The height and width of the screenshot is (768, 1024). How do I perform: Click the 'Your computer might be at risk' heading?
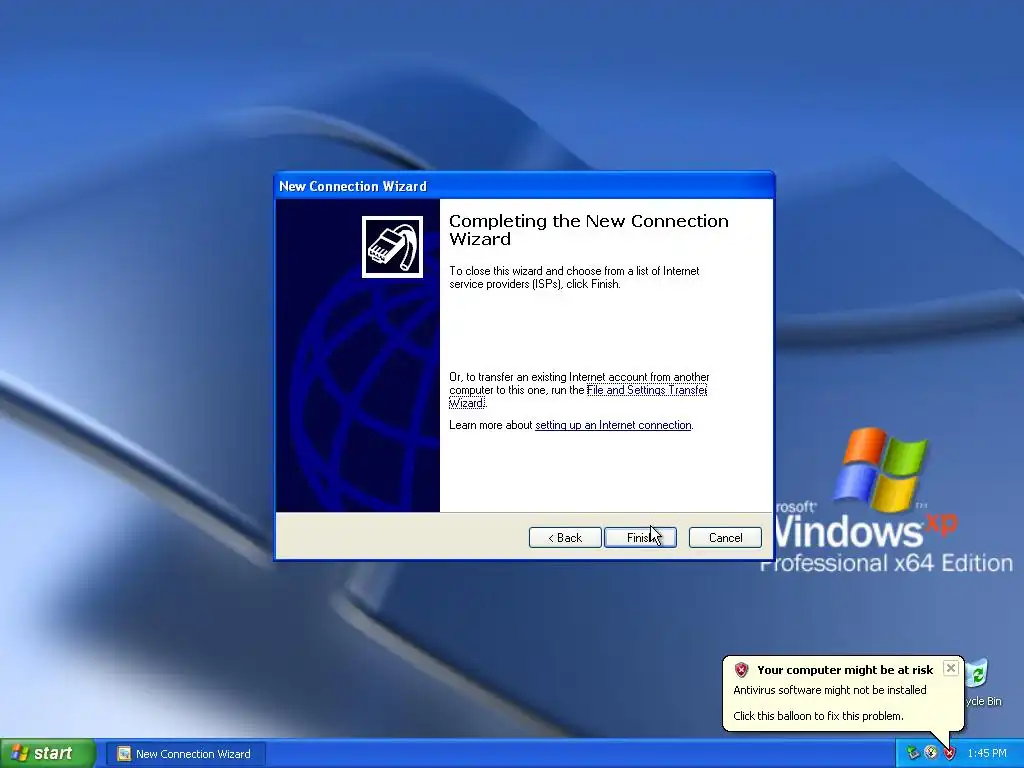(x=845, y=669)
